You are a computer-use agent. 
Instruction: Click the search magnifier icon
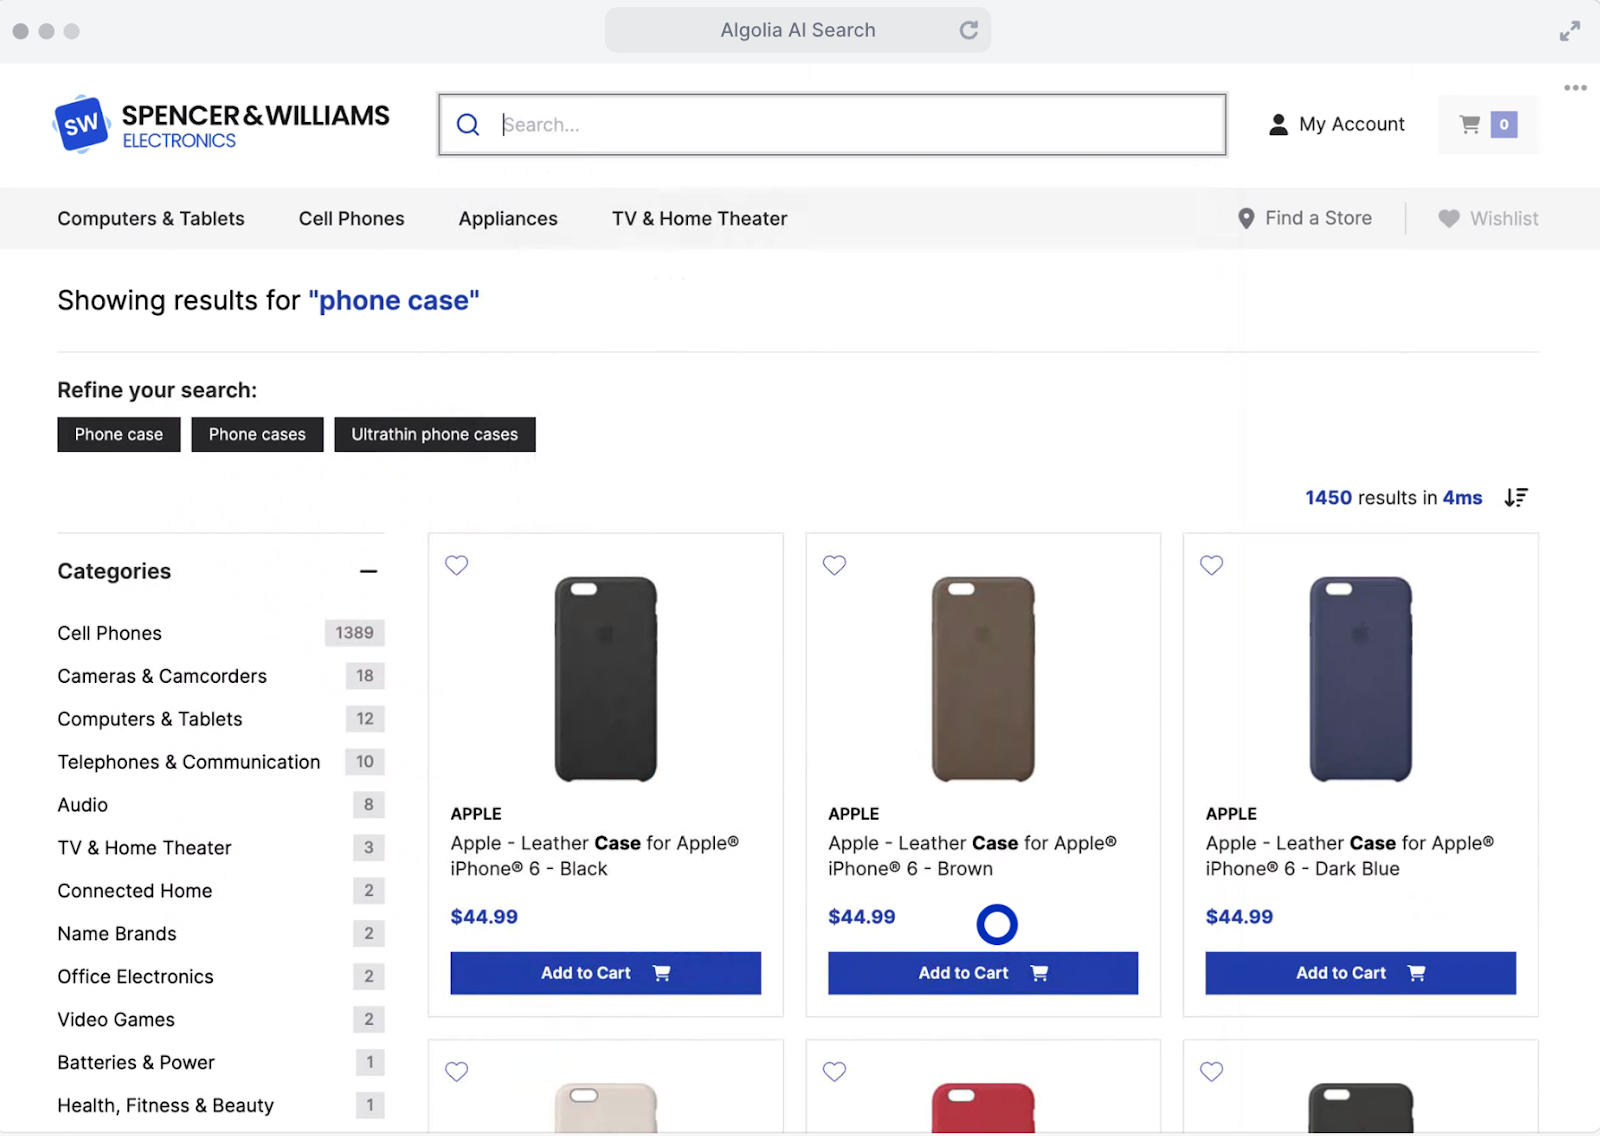pos(468,124)
